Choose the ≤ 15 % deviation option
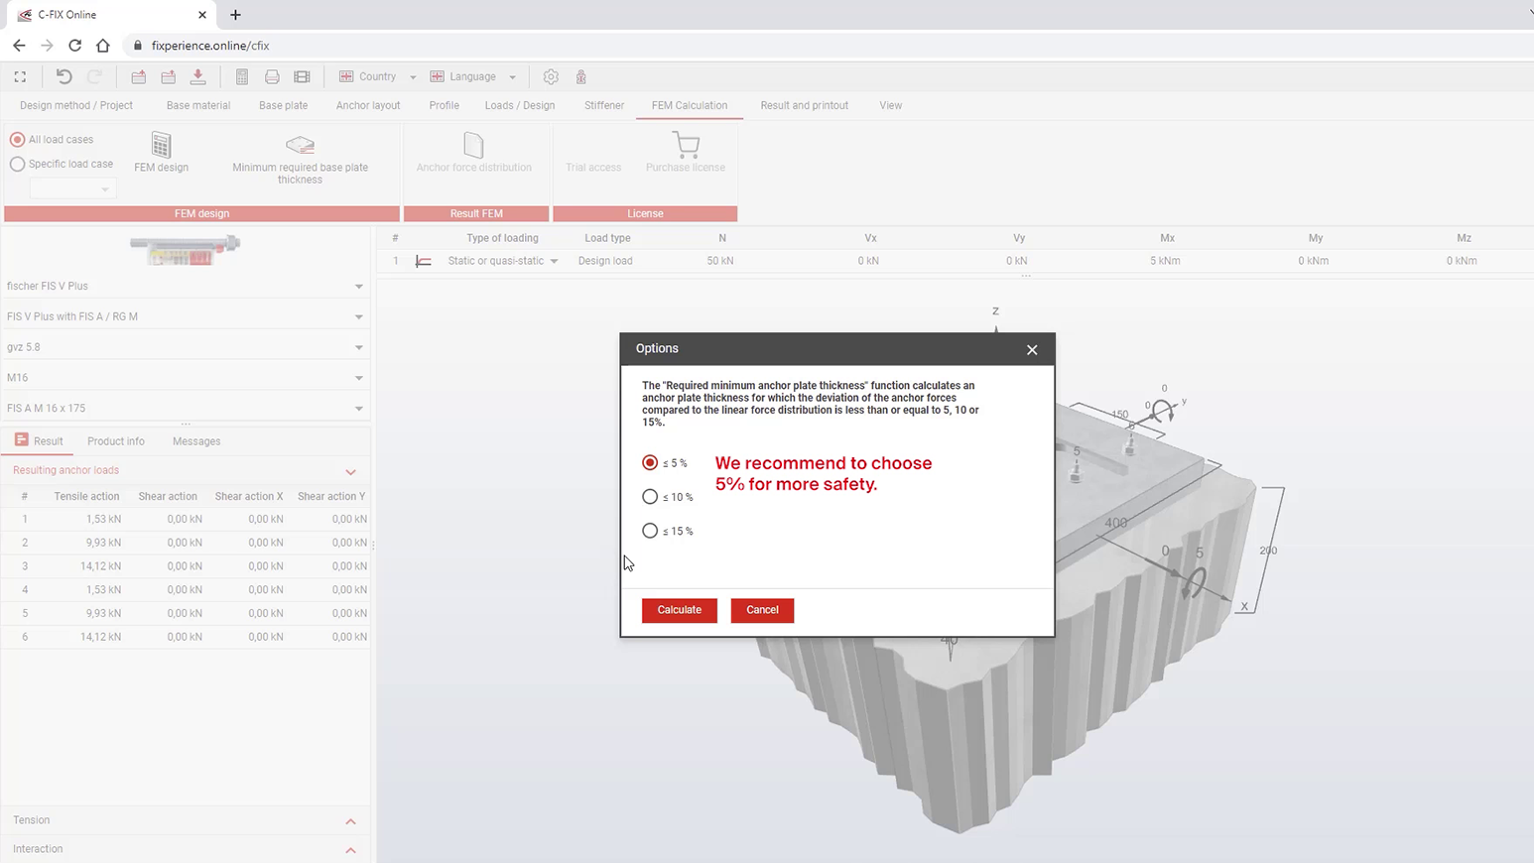 pyautogui.click(x=651, y=530)
